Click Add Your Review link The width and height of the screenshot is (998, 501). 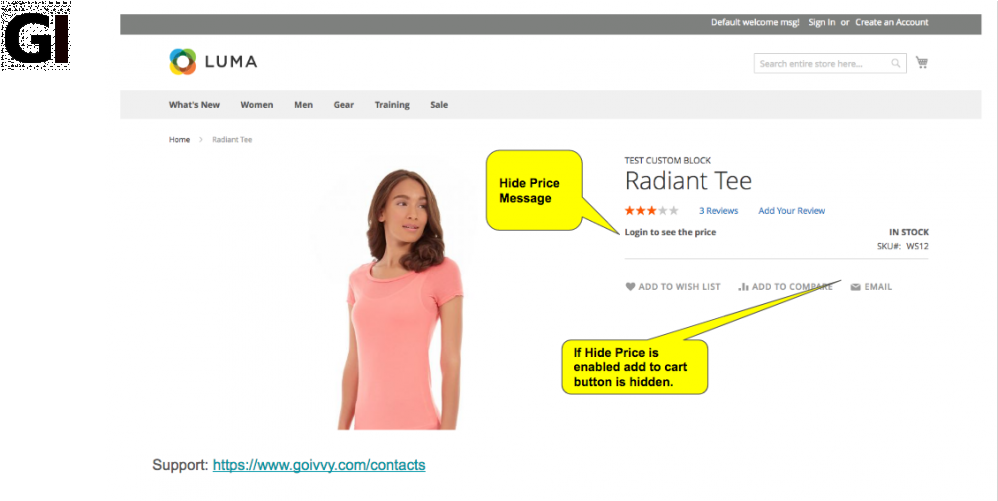792,211
